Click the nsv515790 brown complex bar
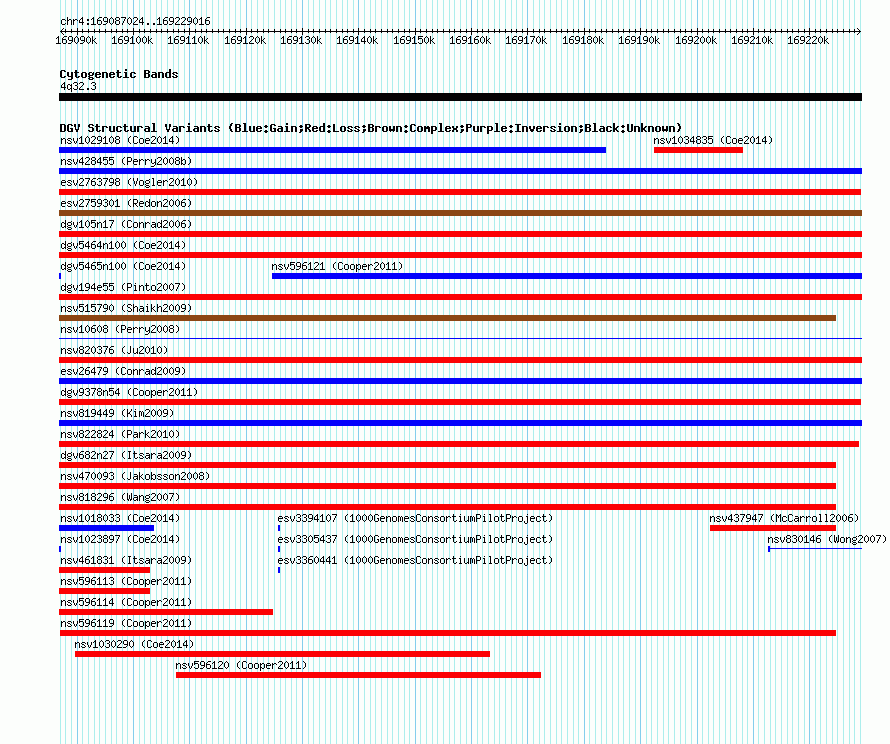 [447, 318]
